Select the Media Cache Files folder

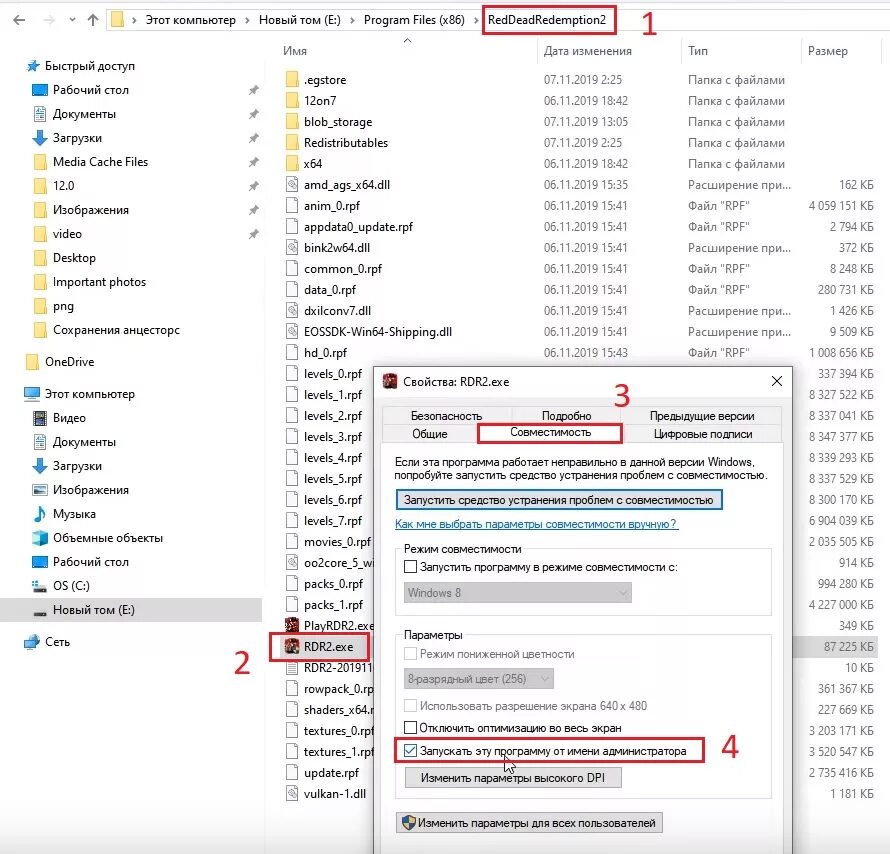click(x=100, y=162)
